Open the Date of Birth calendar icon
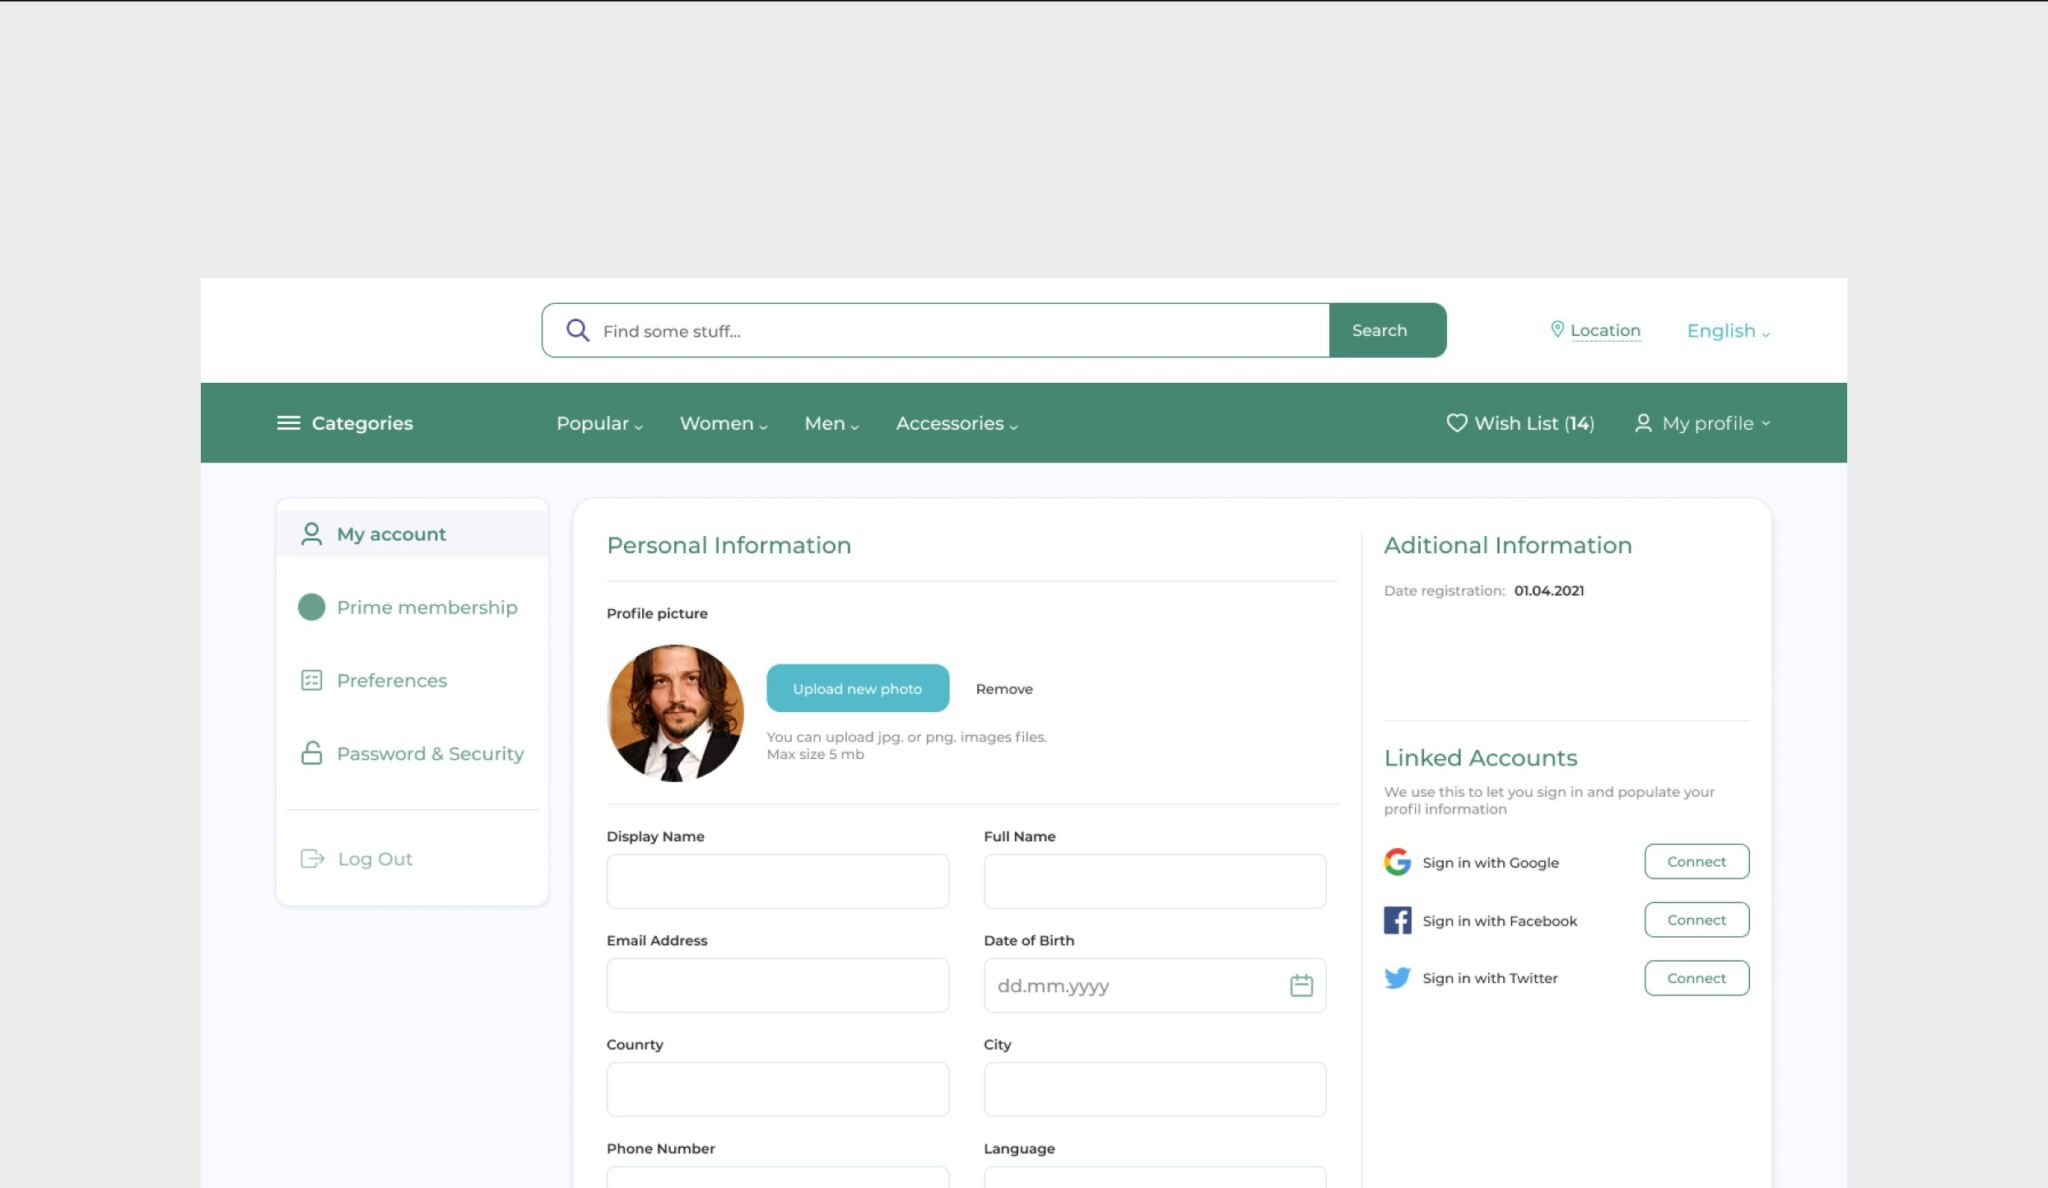 tap(1301, 985)
